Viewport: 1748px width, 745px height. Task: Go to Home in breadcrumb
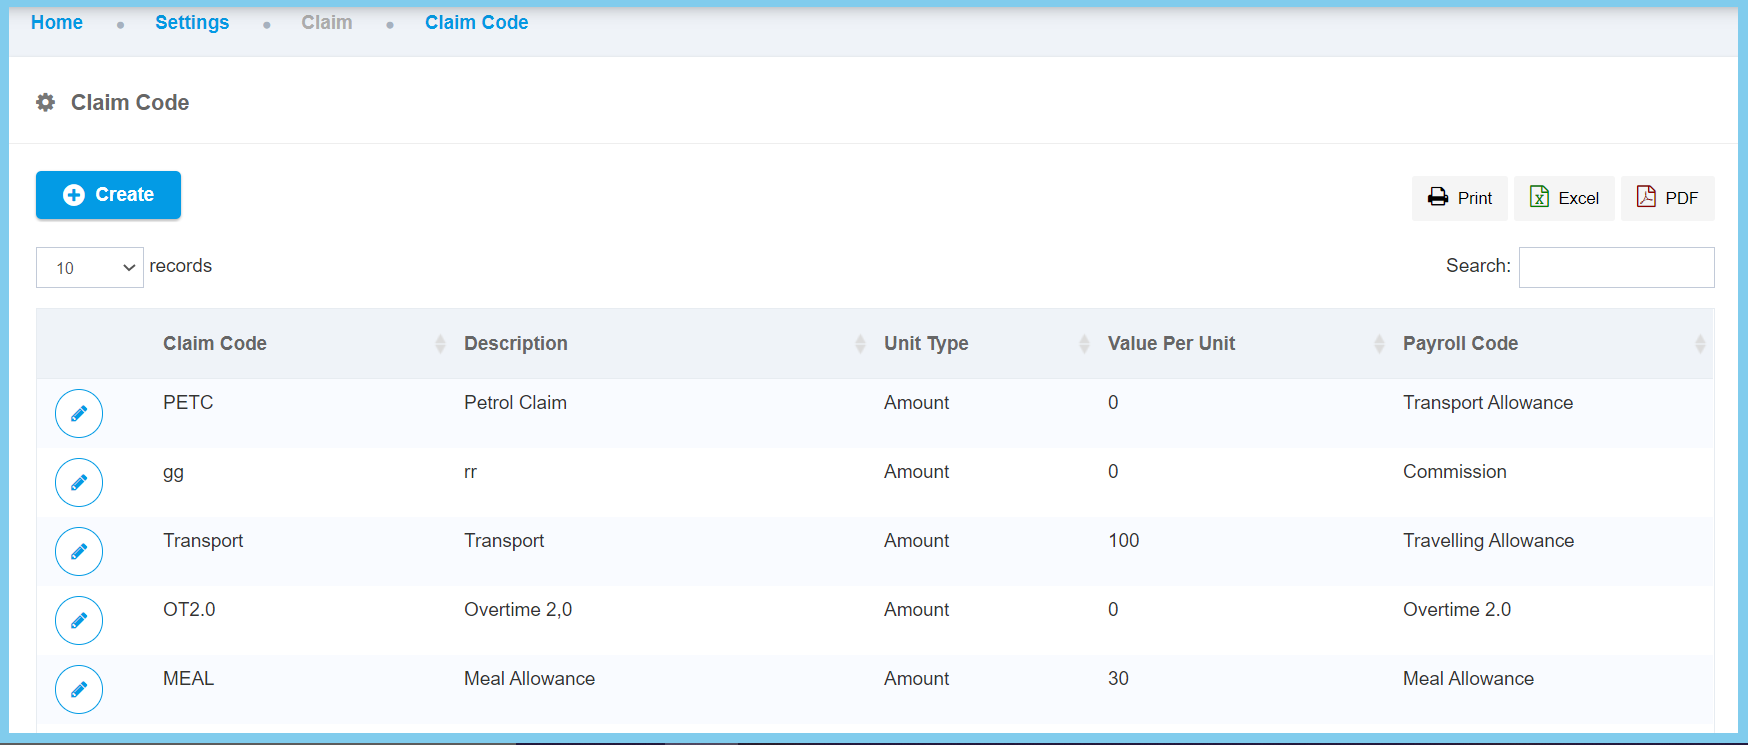[57, 23]
